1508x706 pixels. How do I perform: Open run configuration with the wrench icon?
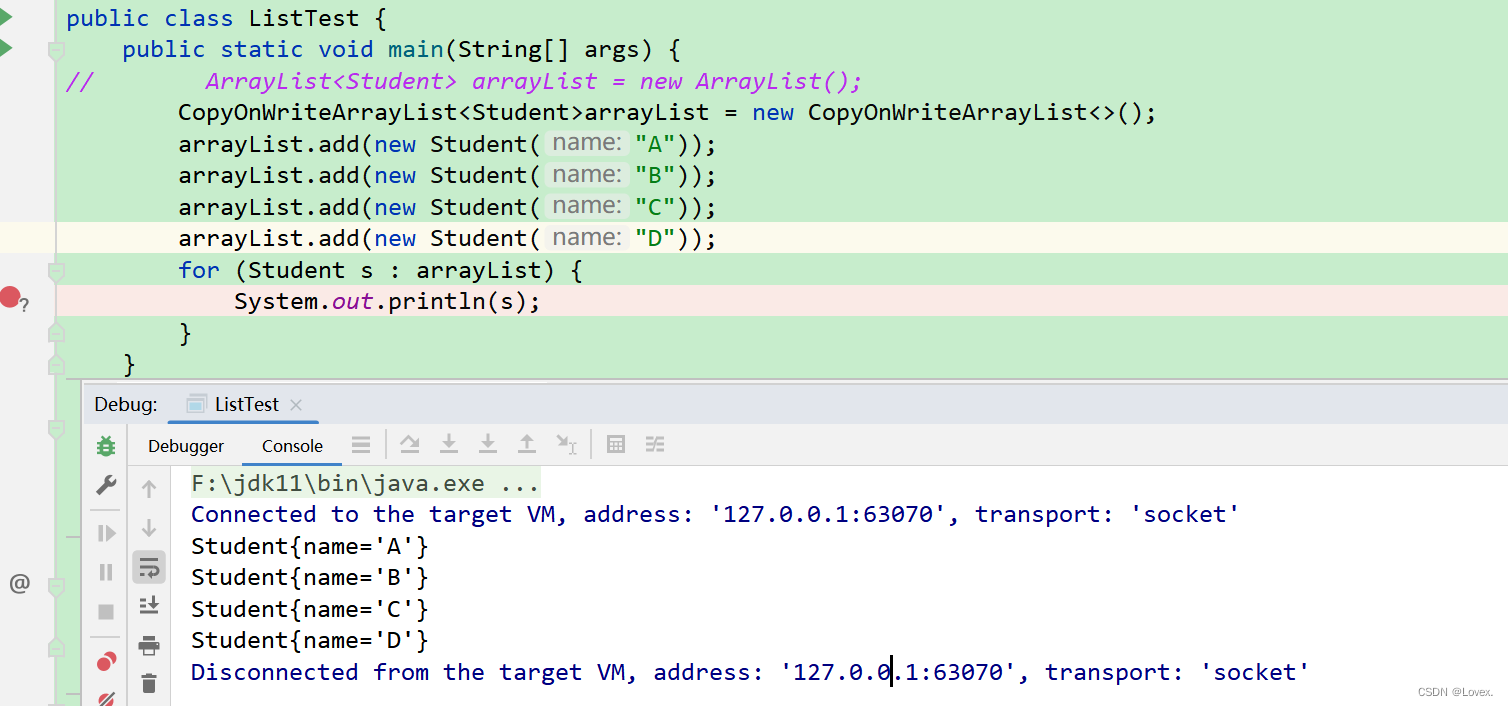[105, 485]
